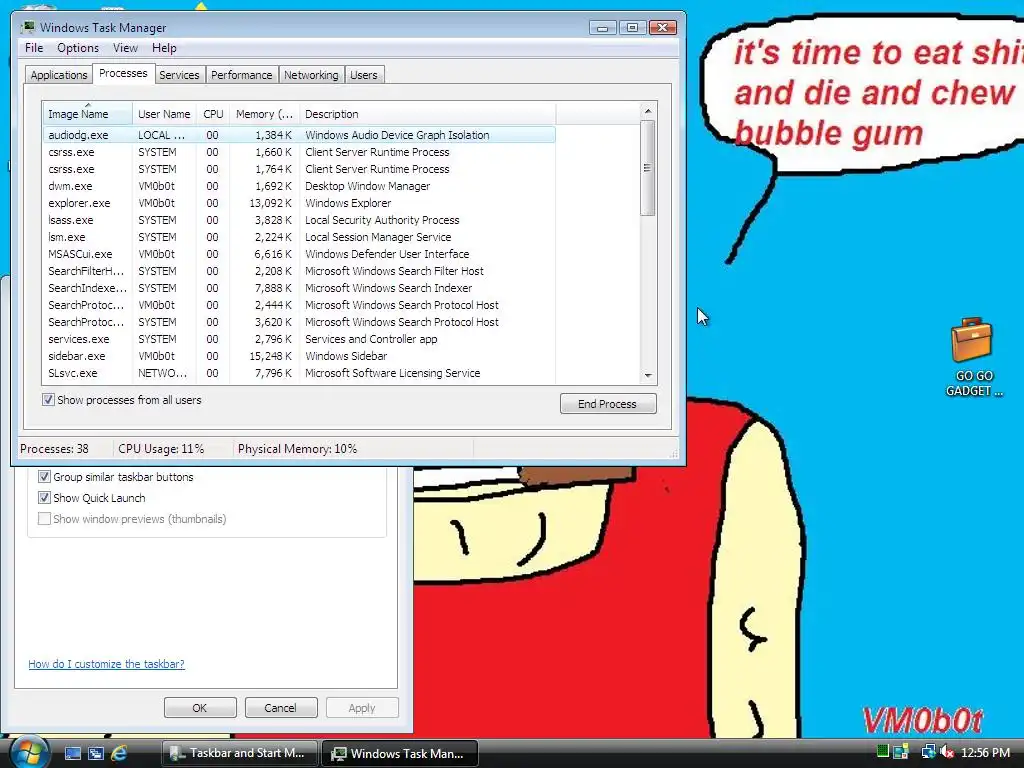Click the process list scroll down arrow
1024x768 pixels.
click(x=648, y=376)
